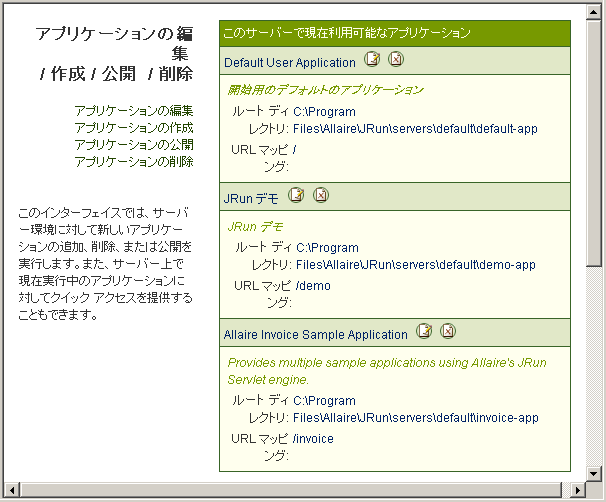The height and width of the screenshot is (502, 606).
Task: Click edit icon for Default User Application
Action: point(372,59)
